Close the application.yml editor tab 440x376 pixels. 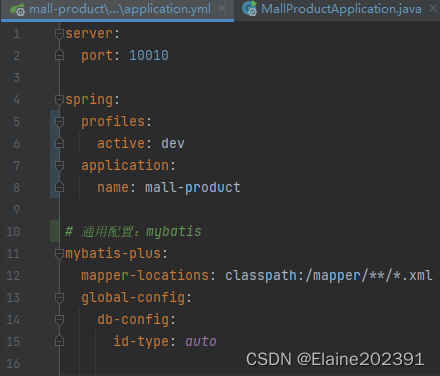[222, 8]
